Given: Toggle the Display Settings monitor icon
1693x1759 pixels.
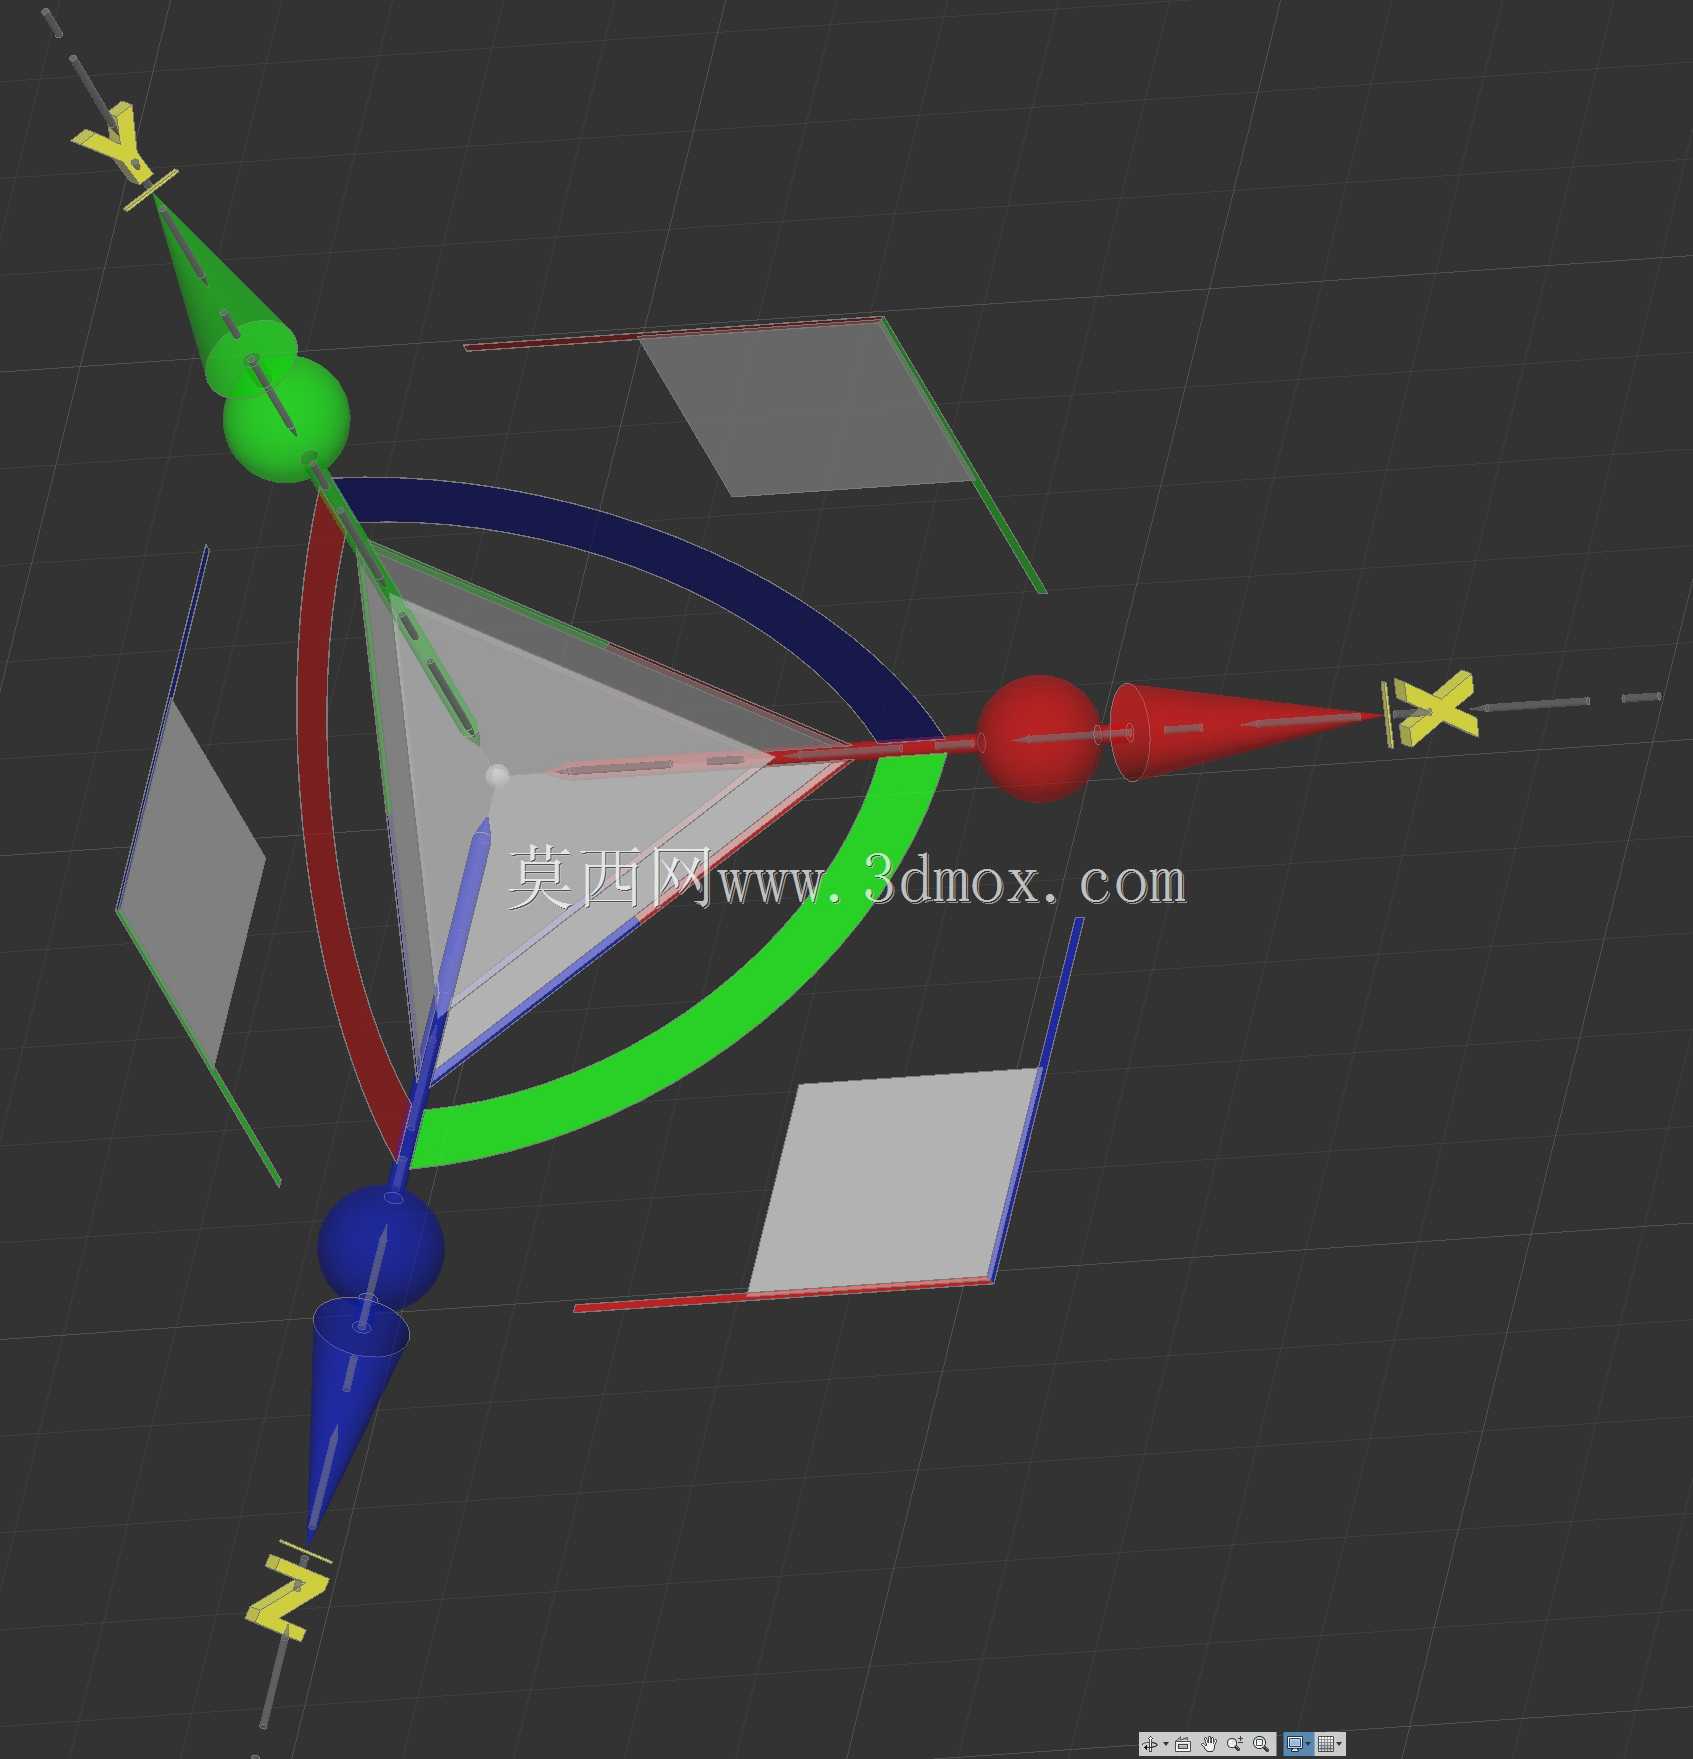Looking at the screenshot, I should (x=1295, y=1744).
